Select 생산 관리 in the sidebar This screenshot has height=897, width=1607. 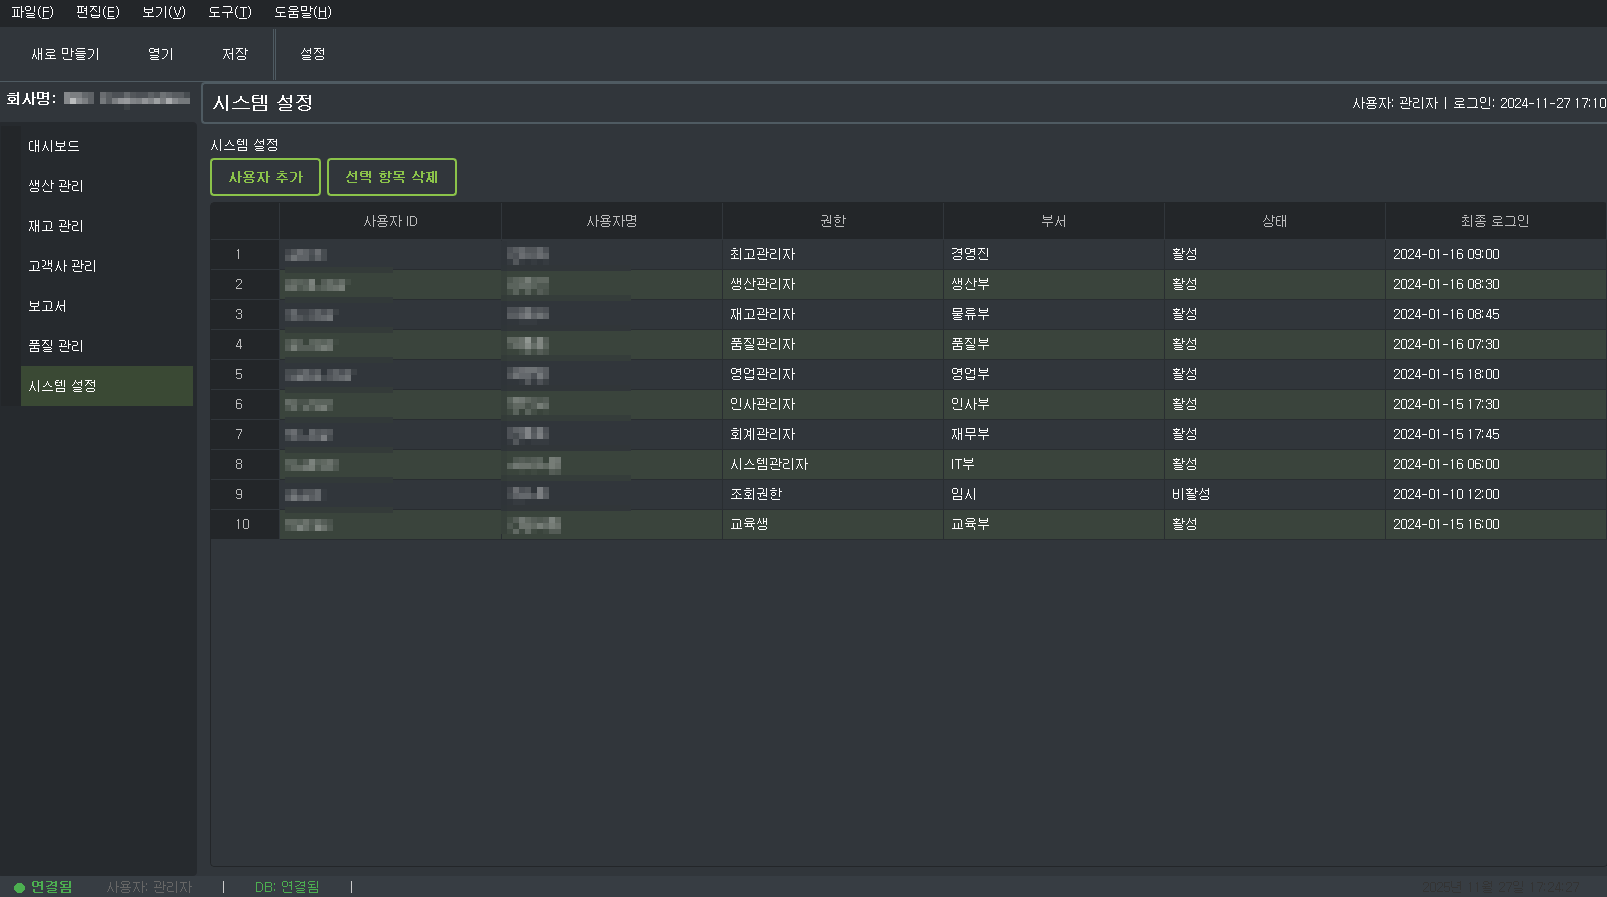click(56, 186)
